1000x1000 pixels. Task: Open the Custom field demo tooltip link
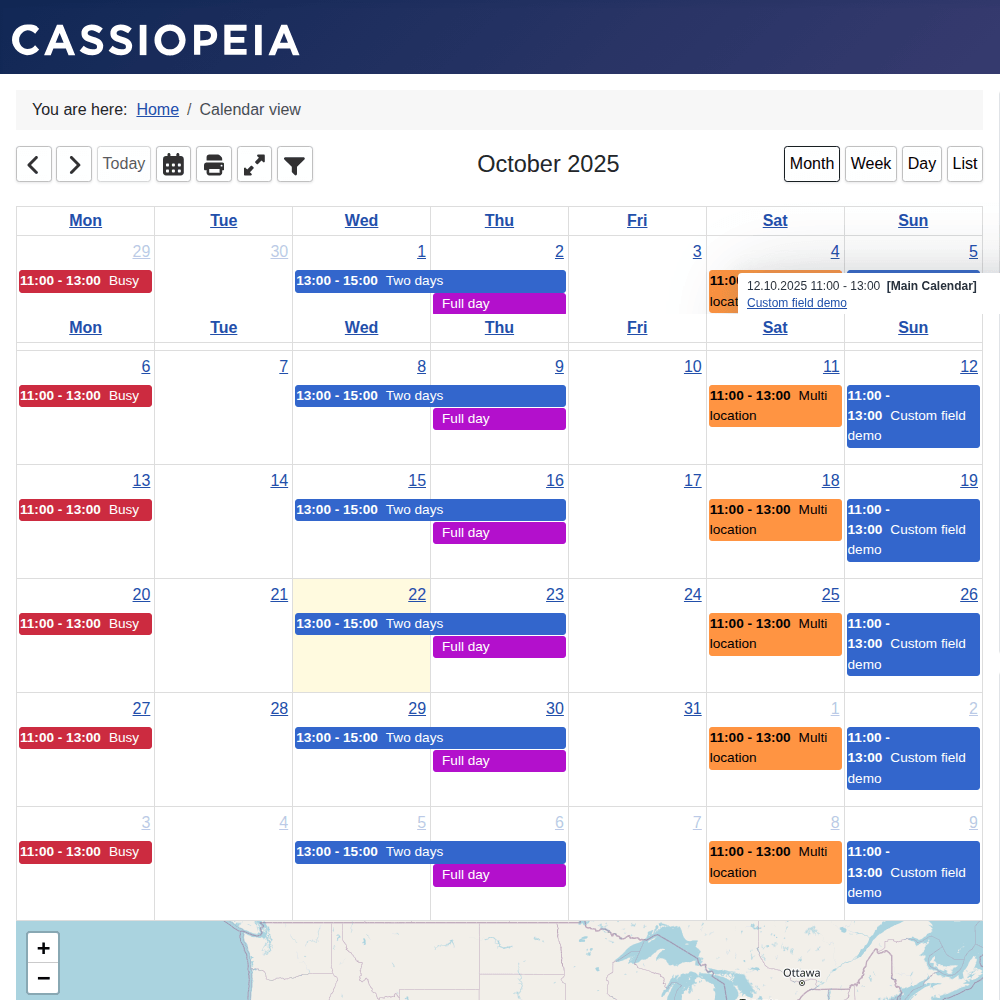coord(796,302)
